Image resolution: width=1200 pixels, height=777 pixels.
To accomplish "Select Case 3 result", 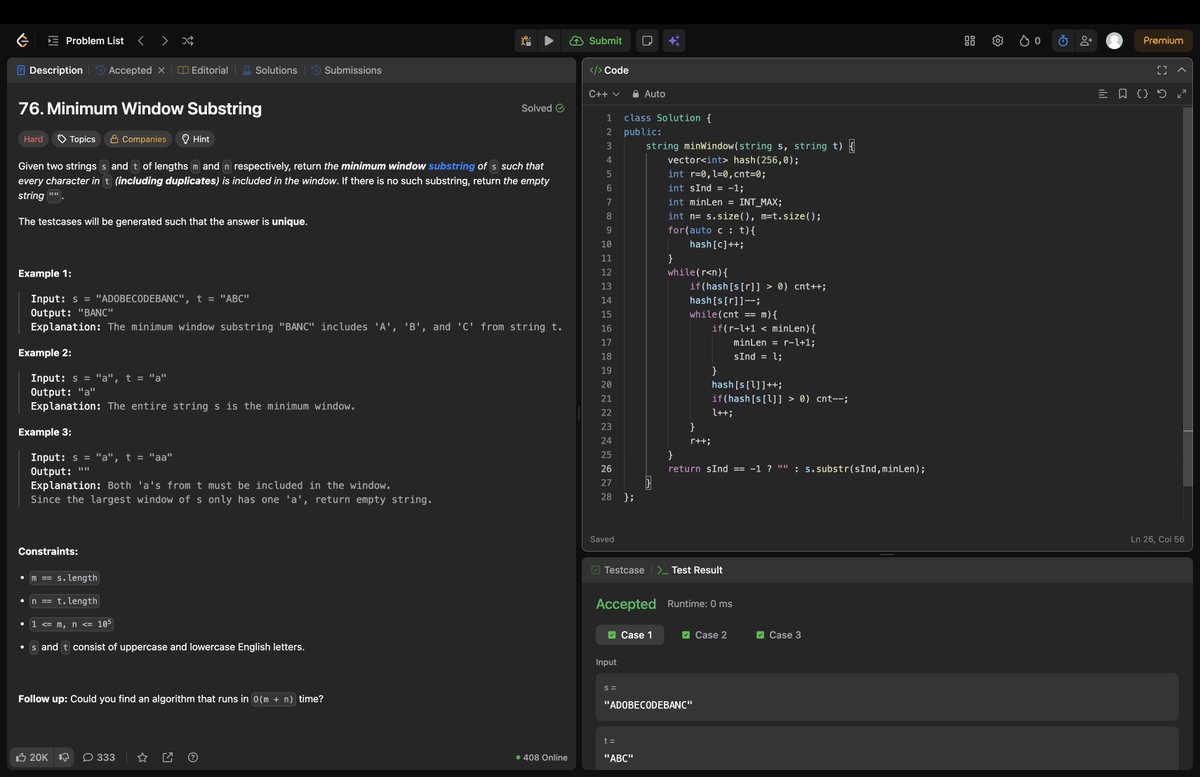I will [x=779, y=635].
